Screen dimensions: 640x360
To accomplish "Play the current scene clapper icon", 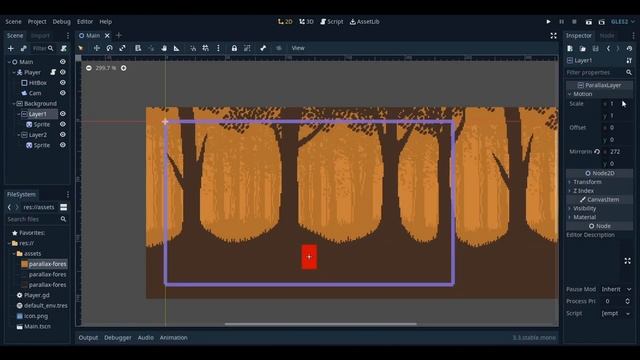I will pyautogui.click(x=589, y=22).
